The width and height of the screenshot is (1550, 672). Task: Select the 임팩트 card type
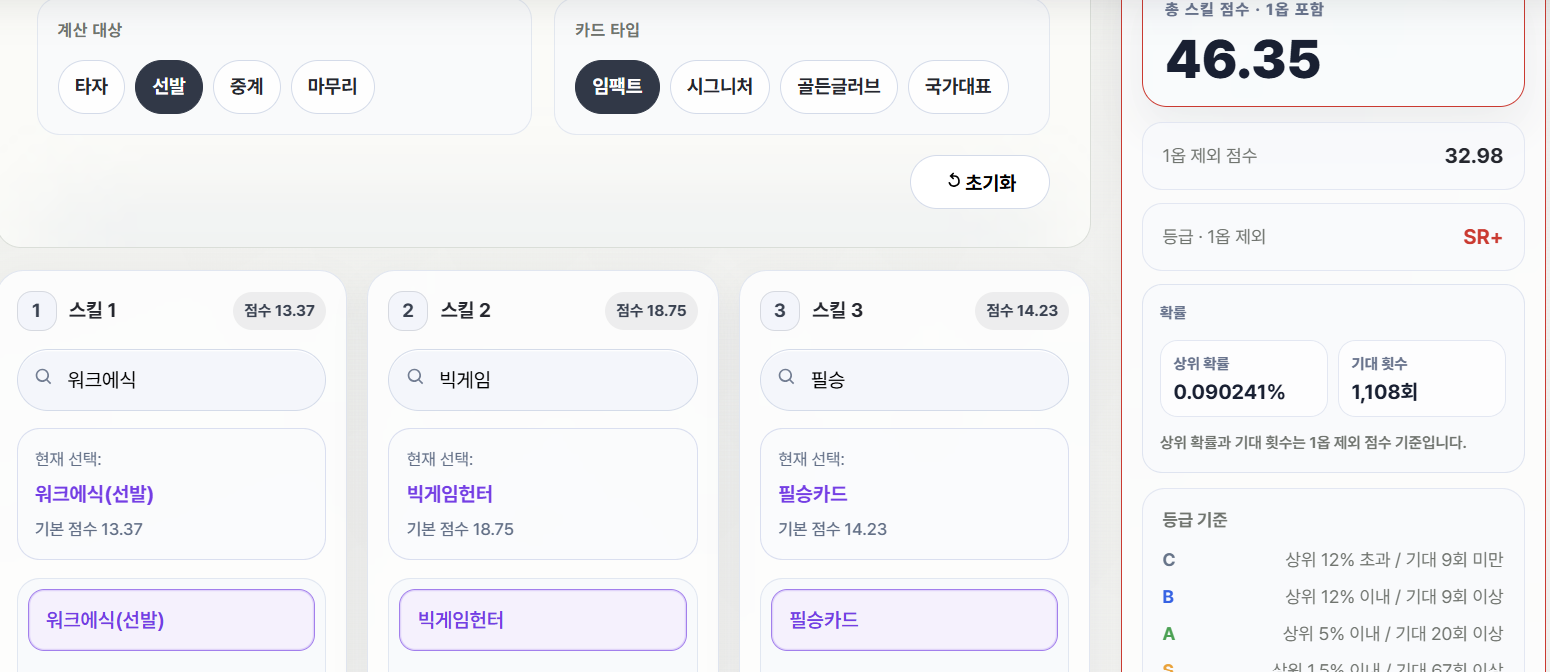click(617, 87)
